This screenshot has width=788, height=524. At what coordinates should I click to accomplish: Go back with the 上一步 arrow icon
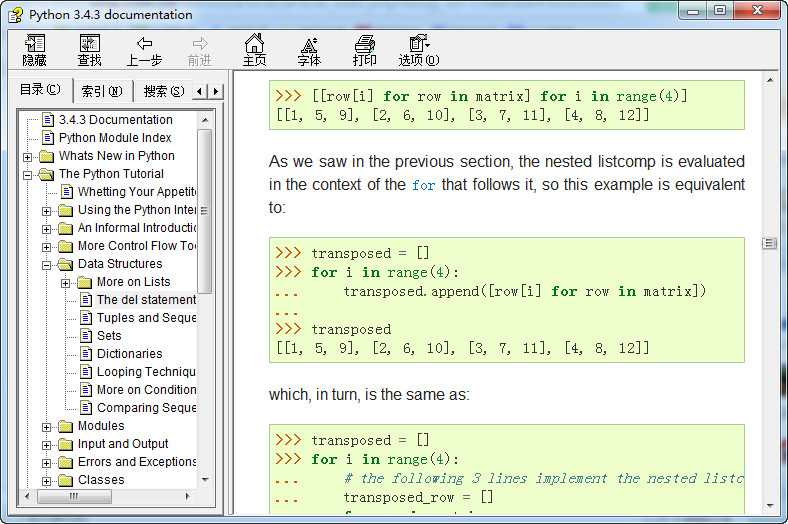coord(145,43)
